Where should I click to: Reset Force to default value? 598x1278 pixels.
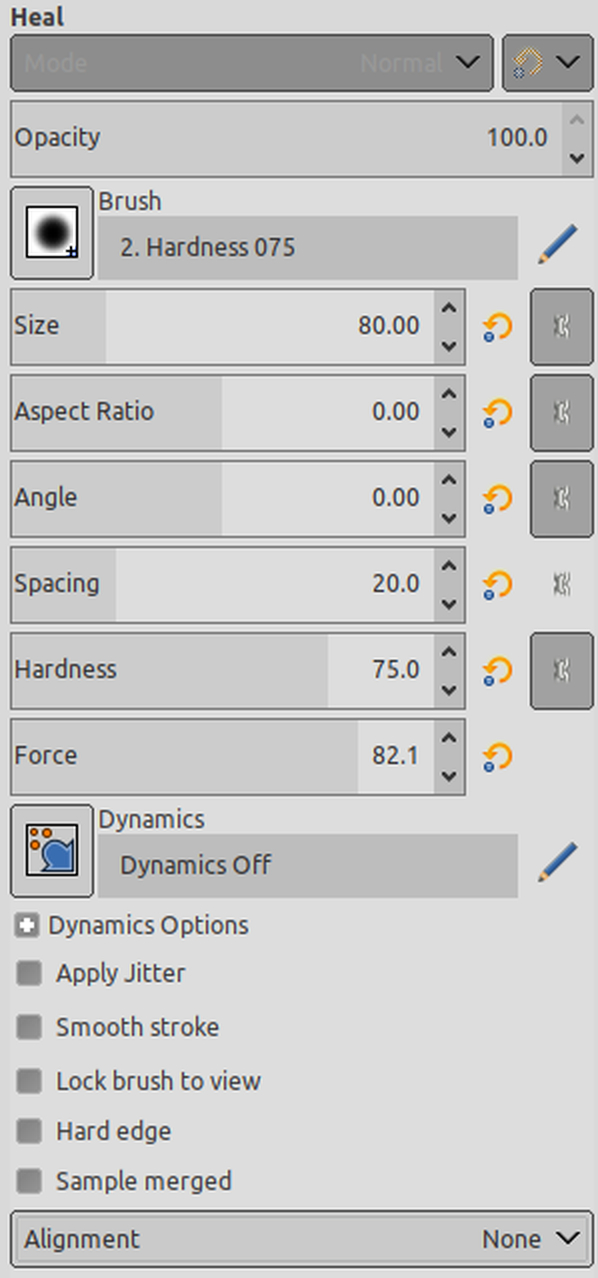click(497, 757)
